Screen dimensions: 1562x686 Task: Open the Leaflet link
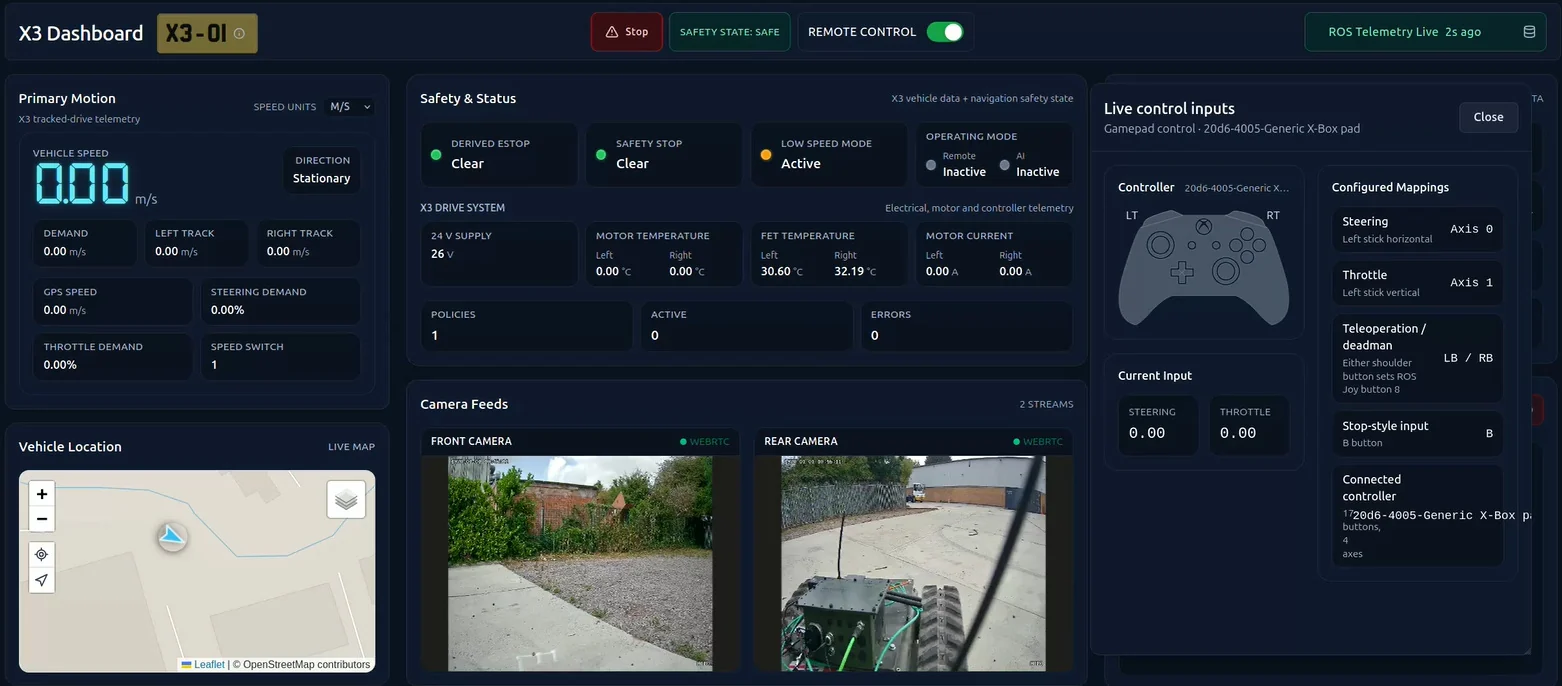(x=209, y=664)
